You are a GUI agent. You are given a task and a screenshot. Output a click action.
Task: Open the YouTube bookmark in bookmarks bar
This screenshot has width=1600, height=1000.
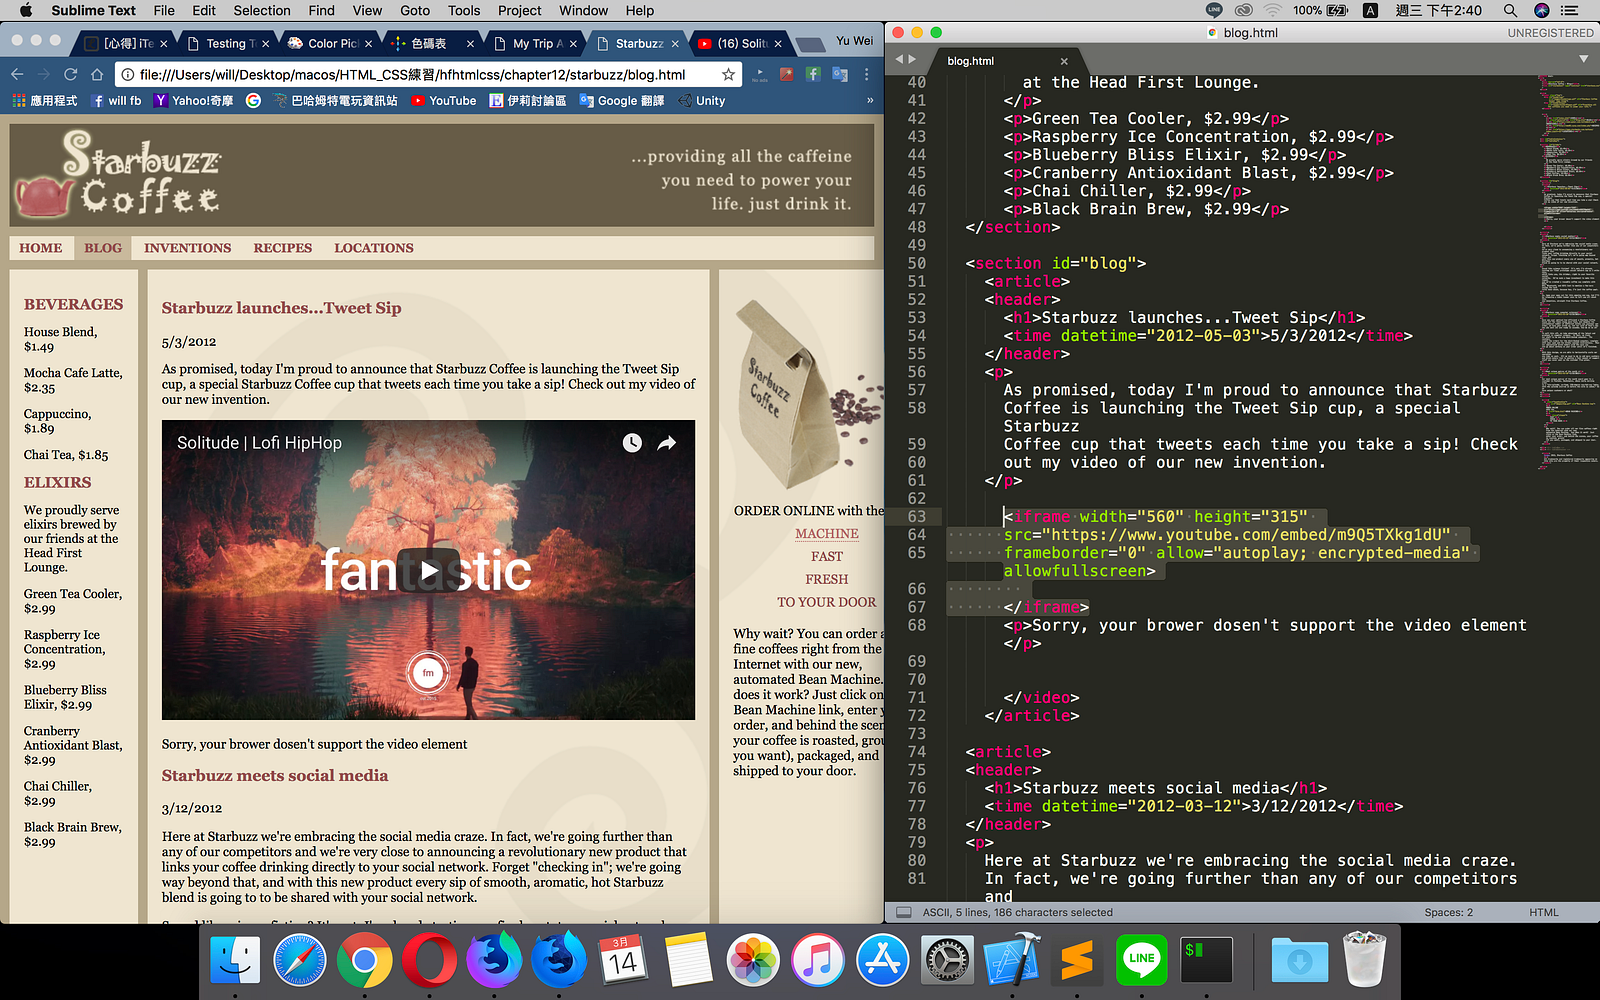click(x=444, y=100)
